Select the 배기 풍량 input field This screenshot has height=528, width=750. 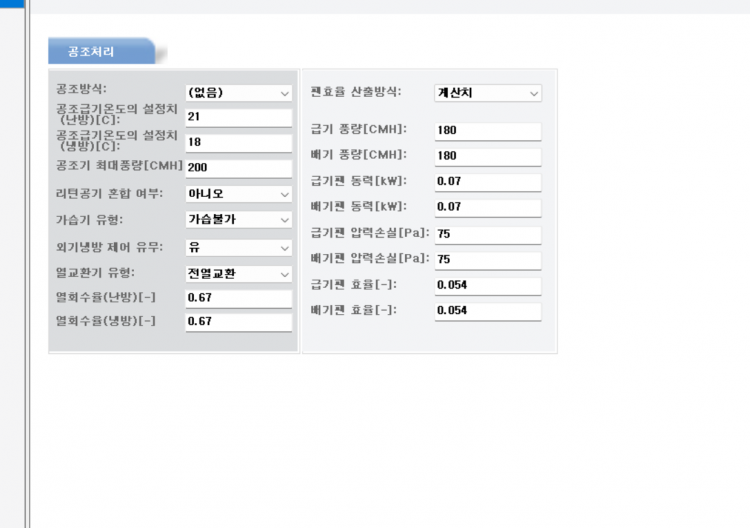coord(487,156)
